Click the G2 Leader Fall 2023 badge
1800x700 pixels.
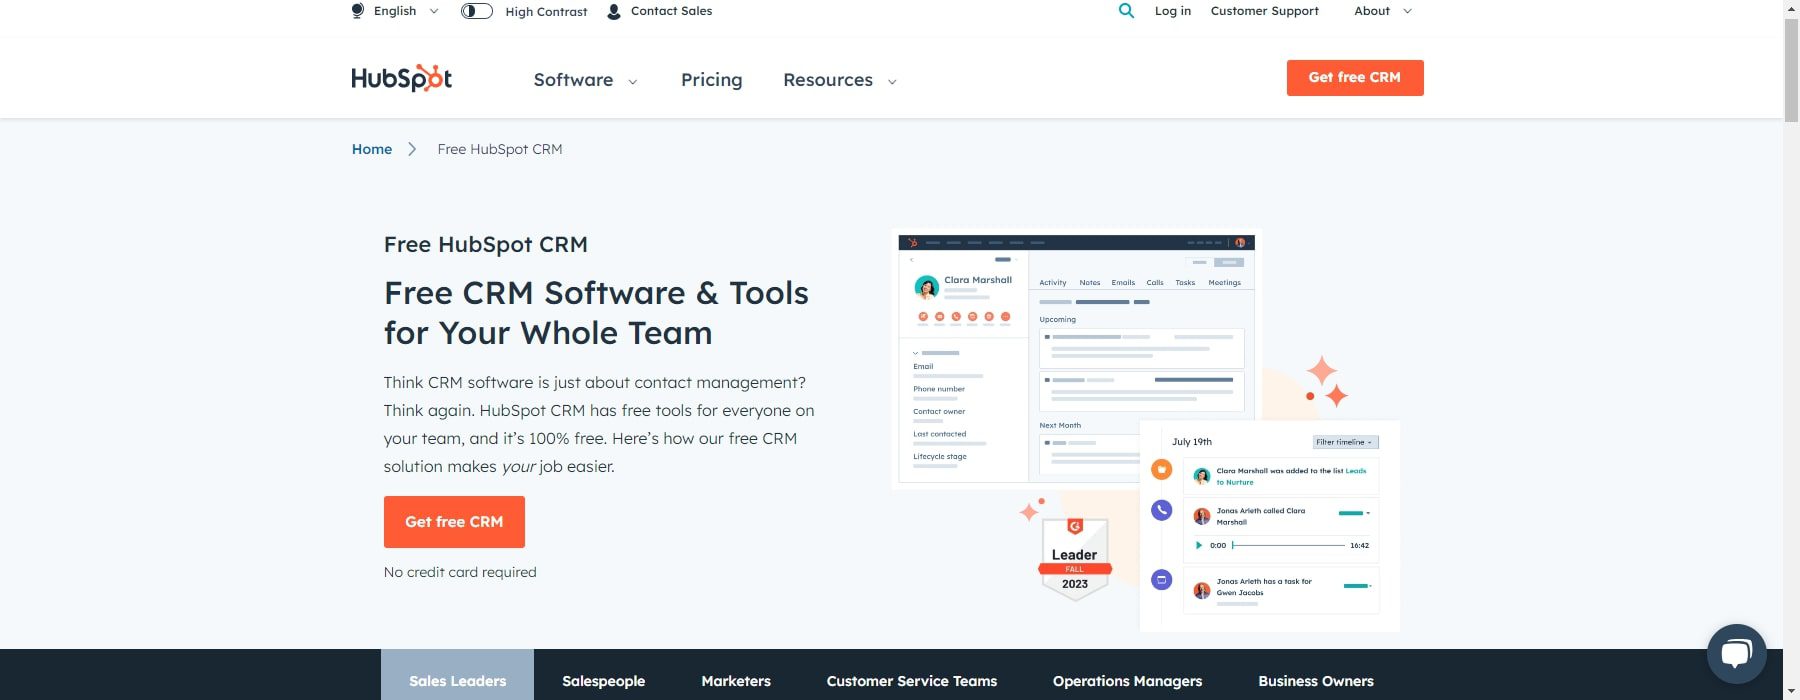point(1075,558)
